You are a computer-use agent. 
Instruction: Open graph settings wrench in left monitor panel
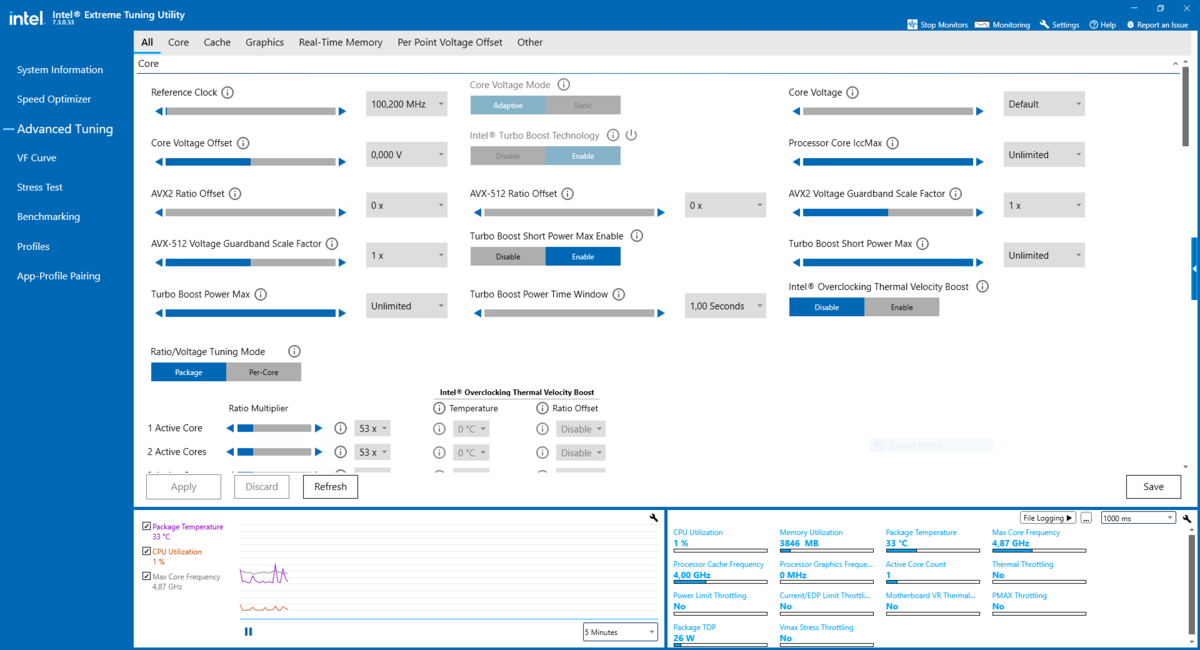coord(654,518)
